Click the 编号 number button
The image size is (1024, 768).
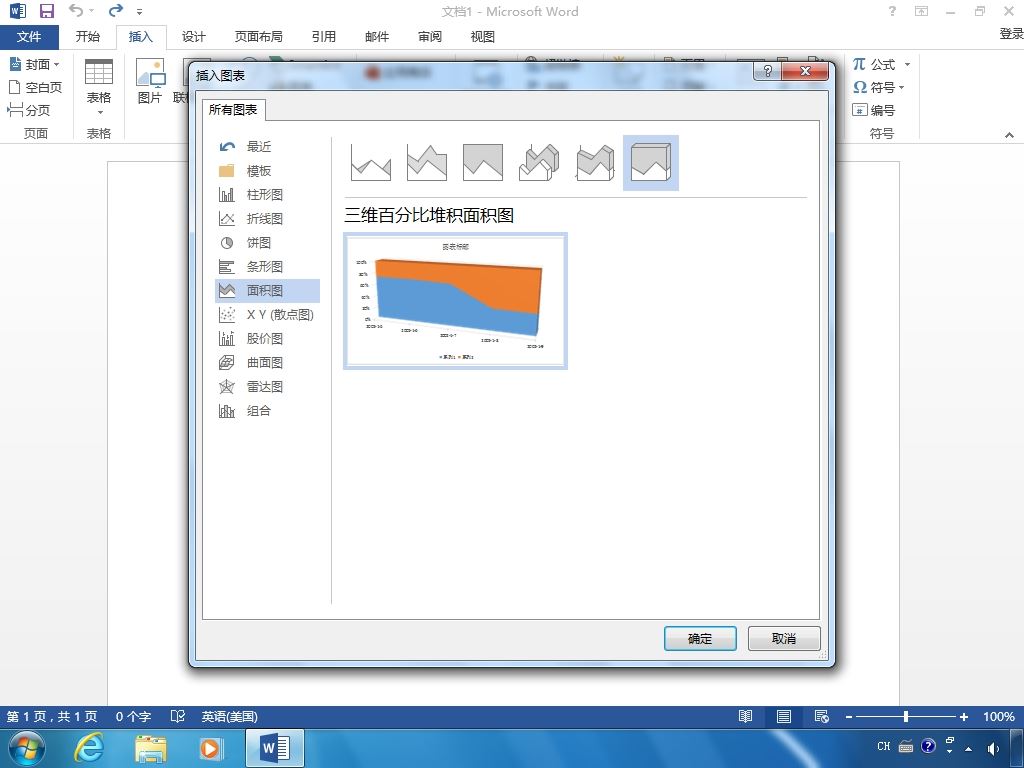click(x=874, y=110)
